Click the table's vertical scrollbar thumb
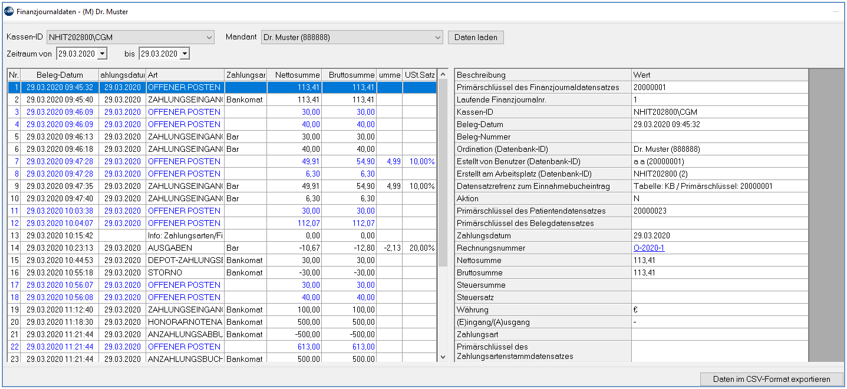The width and height of the screenshot is (847, 389). (443, 173)
